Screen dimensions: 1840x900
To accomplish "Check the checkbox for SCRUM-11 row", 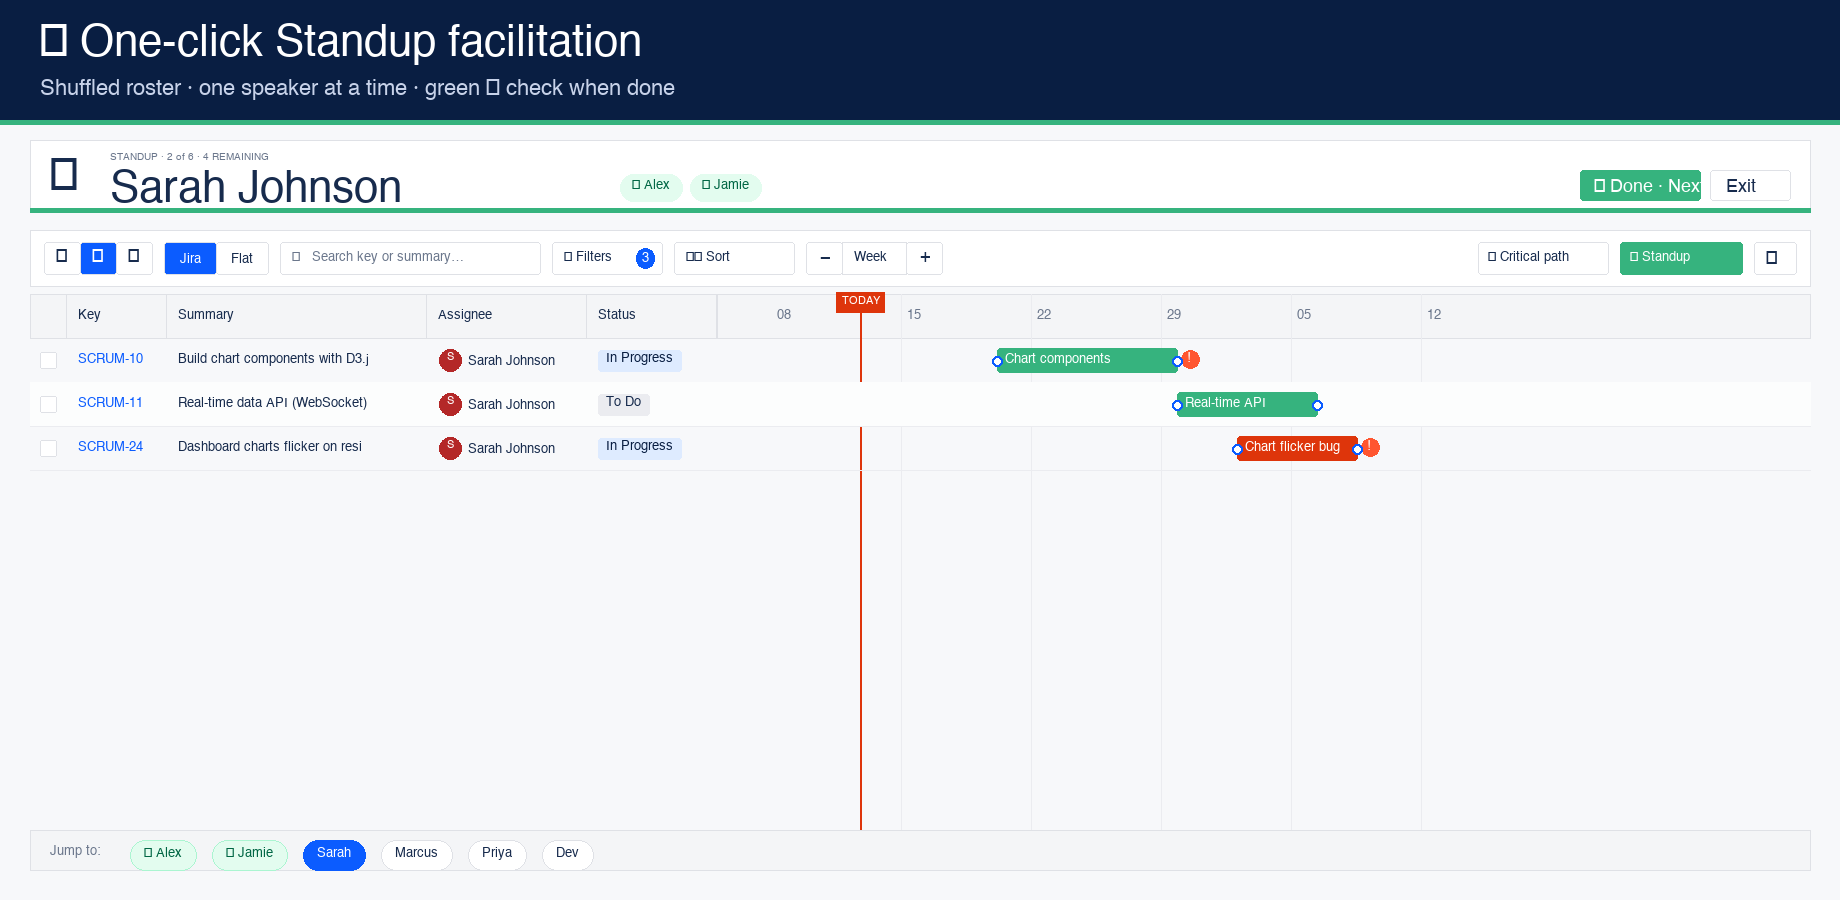I will click(48, 404).
